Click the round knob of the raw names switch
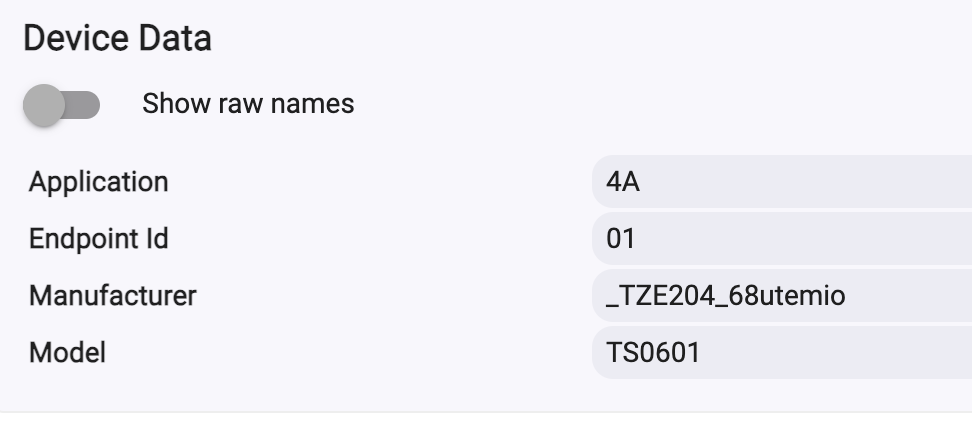 [45, 104]
